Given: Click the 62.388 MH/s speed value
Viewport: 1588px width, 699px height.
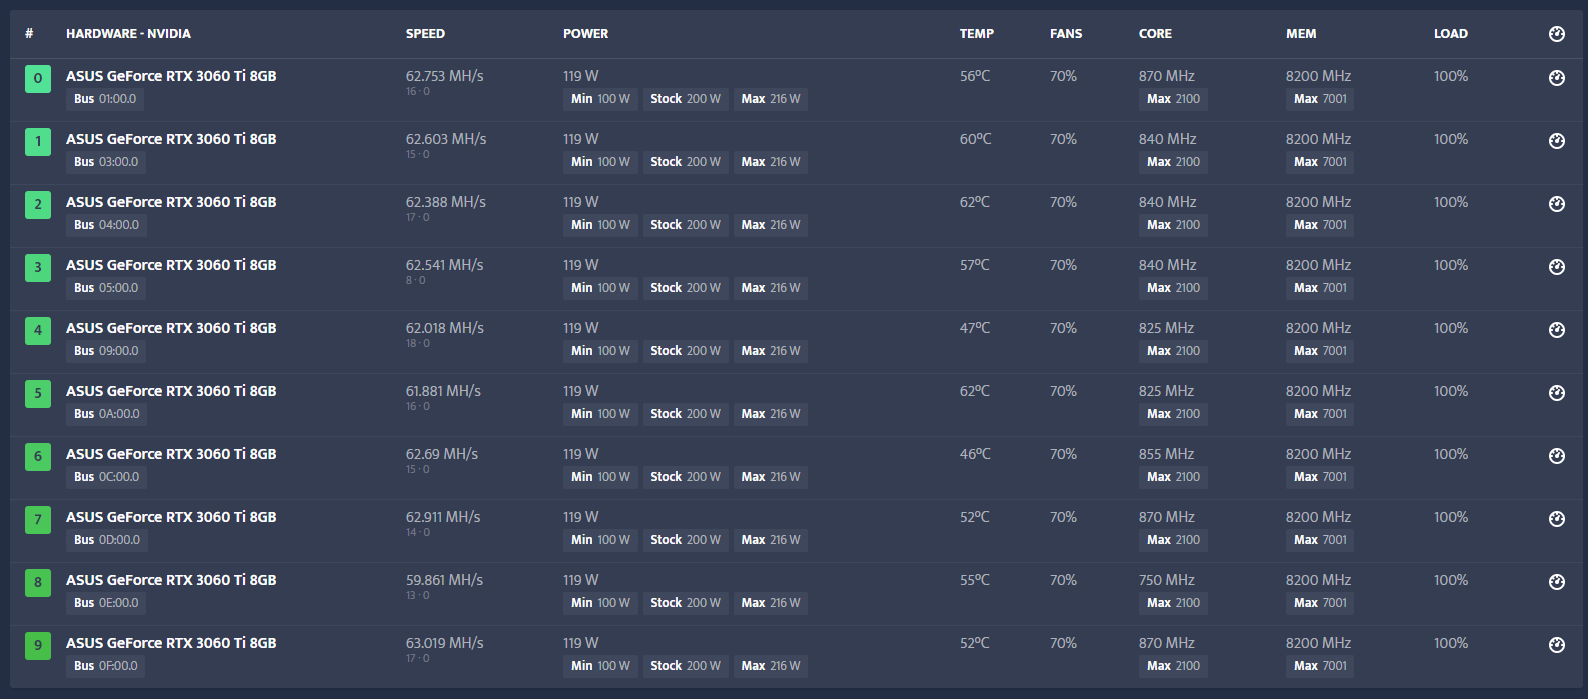Looking at the screenshot, I should 446,202.
